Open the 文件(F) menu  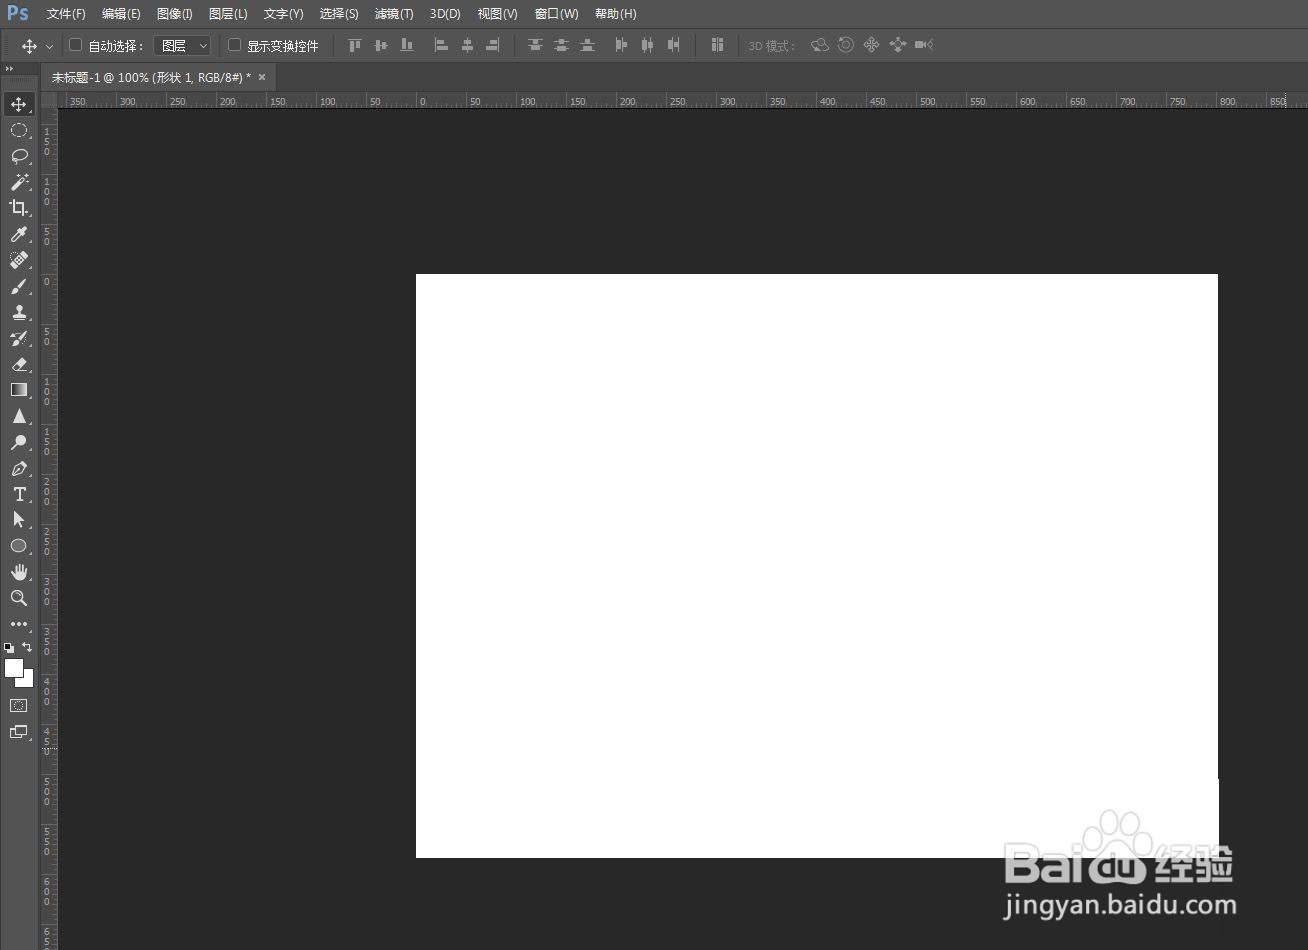(x=66, y=14)
